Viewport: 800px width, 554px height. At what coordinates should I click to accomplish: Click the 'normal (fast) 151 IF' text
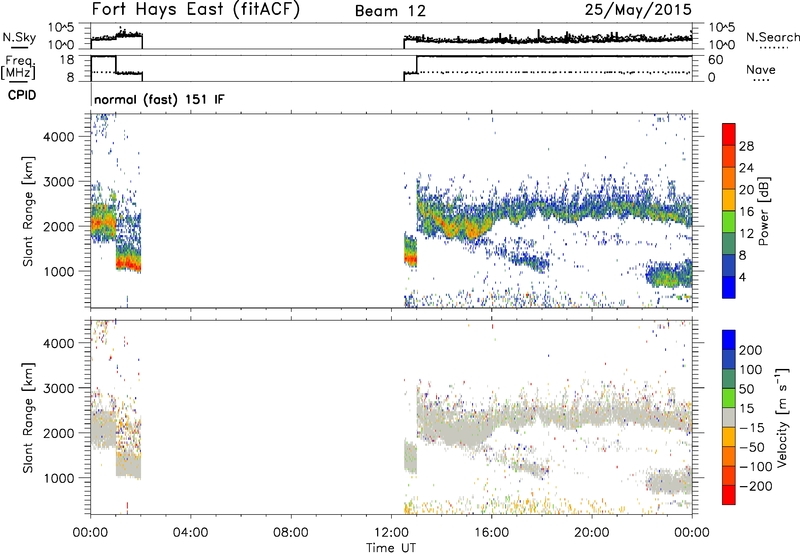coord(159,99)
